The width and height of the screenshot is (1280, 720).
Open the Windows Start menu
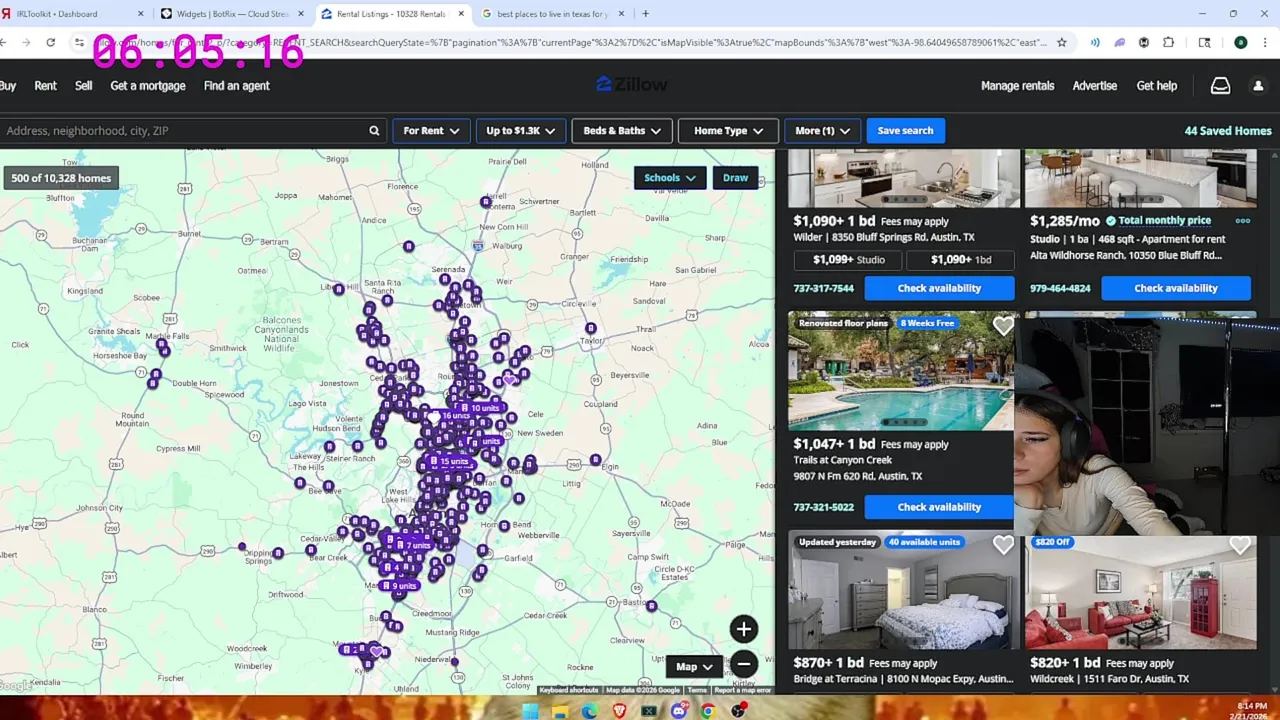[x=530, y=711]
